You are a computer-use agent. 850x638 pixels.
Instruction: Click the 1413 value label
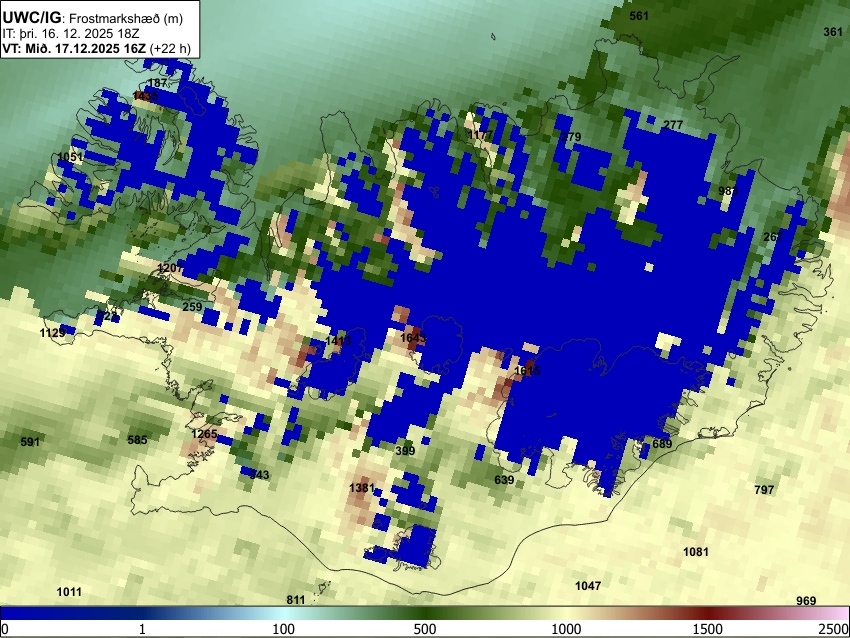pyautogui.click(x=338, y=340)
